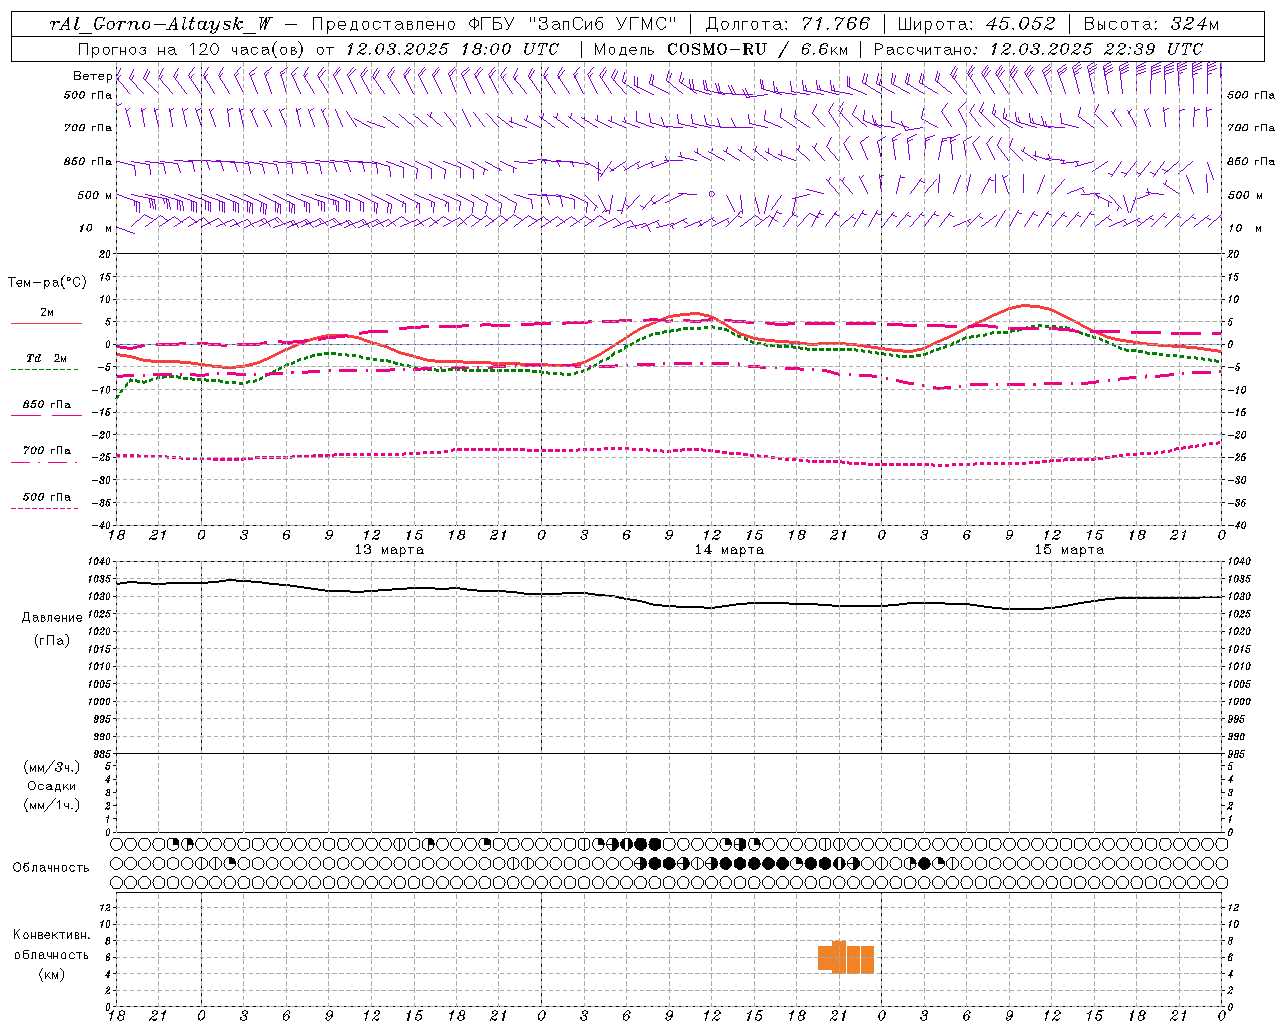The width and height of the screenshot is (1280, 1024).
Task: Click the Конвективн. облачность panel label
Action: click(52, 945)
